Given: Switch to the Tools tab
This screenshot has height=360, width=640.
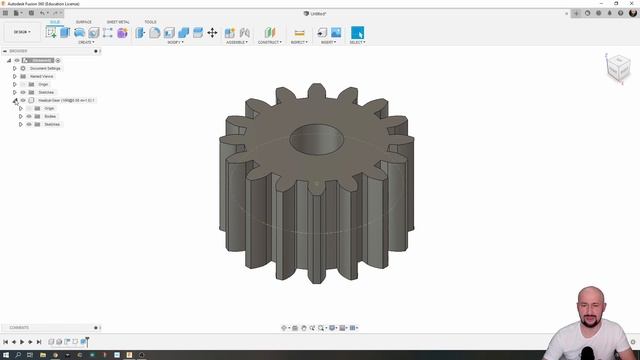Looking at the screenshot, I should click(150, 22).
